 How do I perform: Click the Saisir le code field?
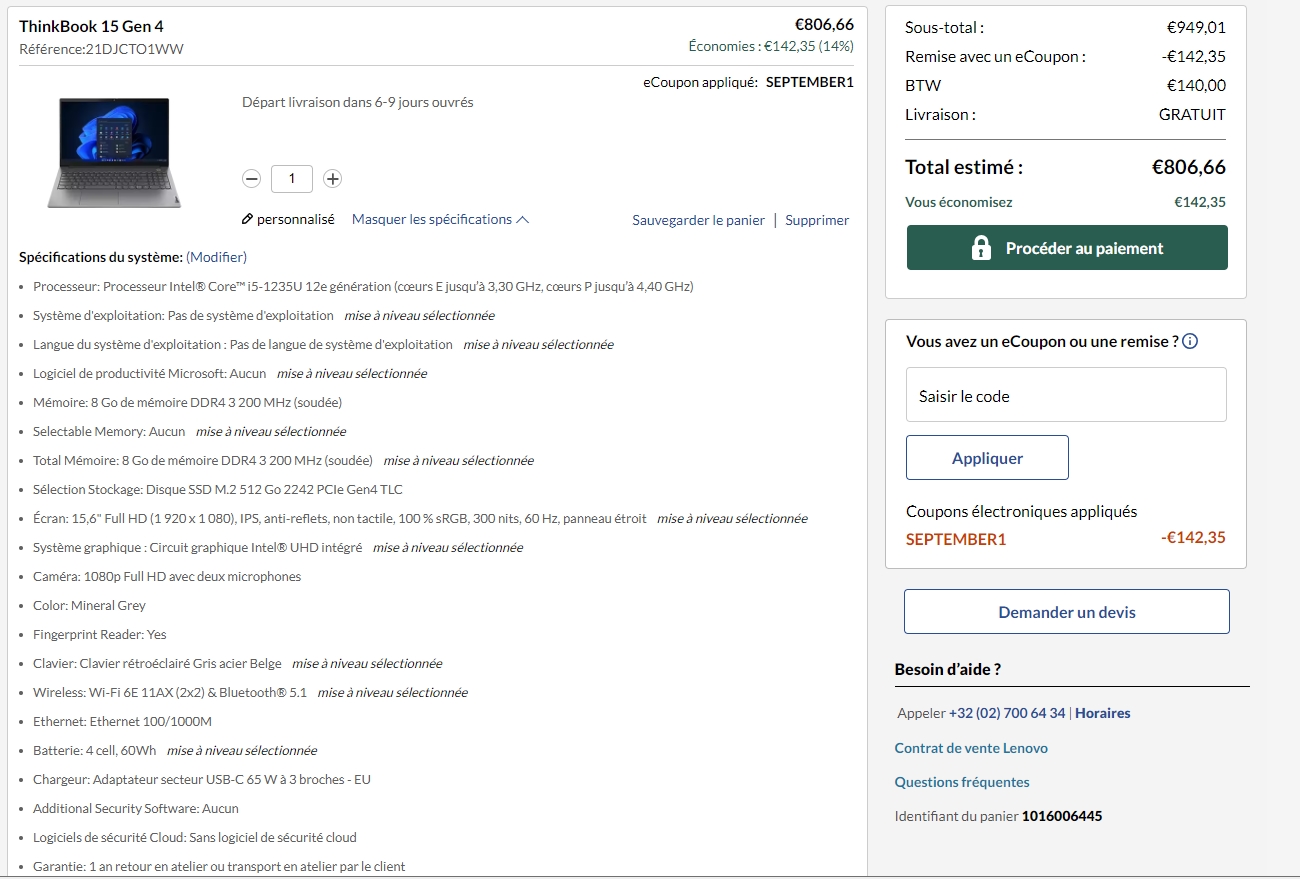pyautogui.click(x=1066, y=395)
